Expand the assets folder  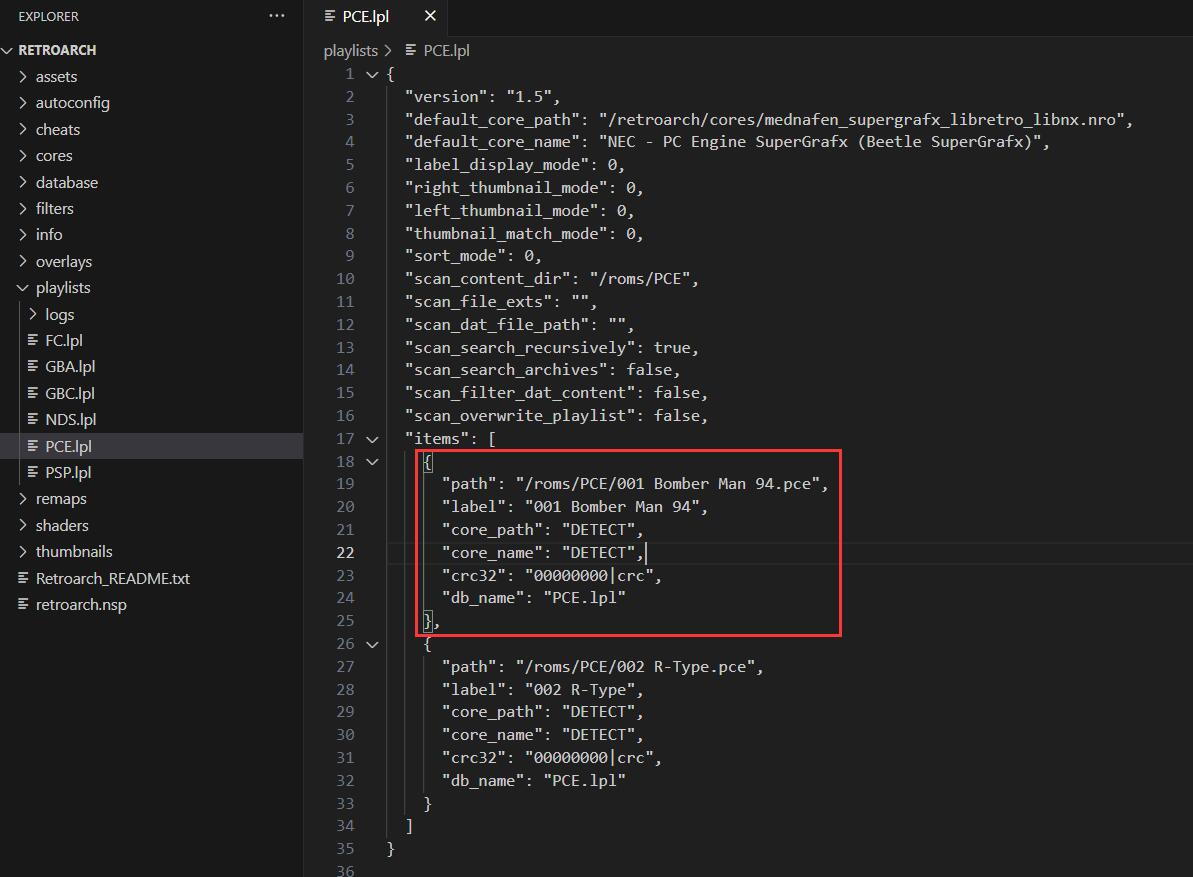56,77
